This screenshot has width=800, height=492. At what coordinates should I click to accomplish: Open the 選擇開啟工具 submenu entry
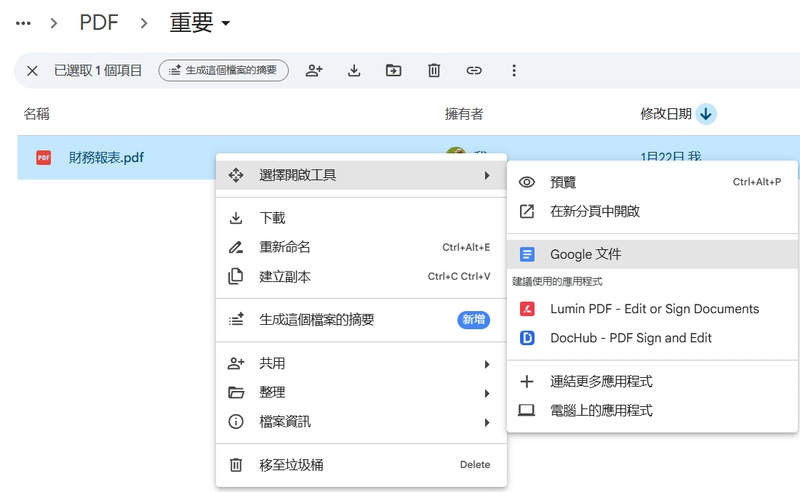(361, 176)
